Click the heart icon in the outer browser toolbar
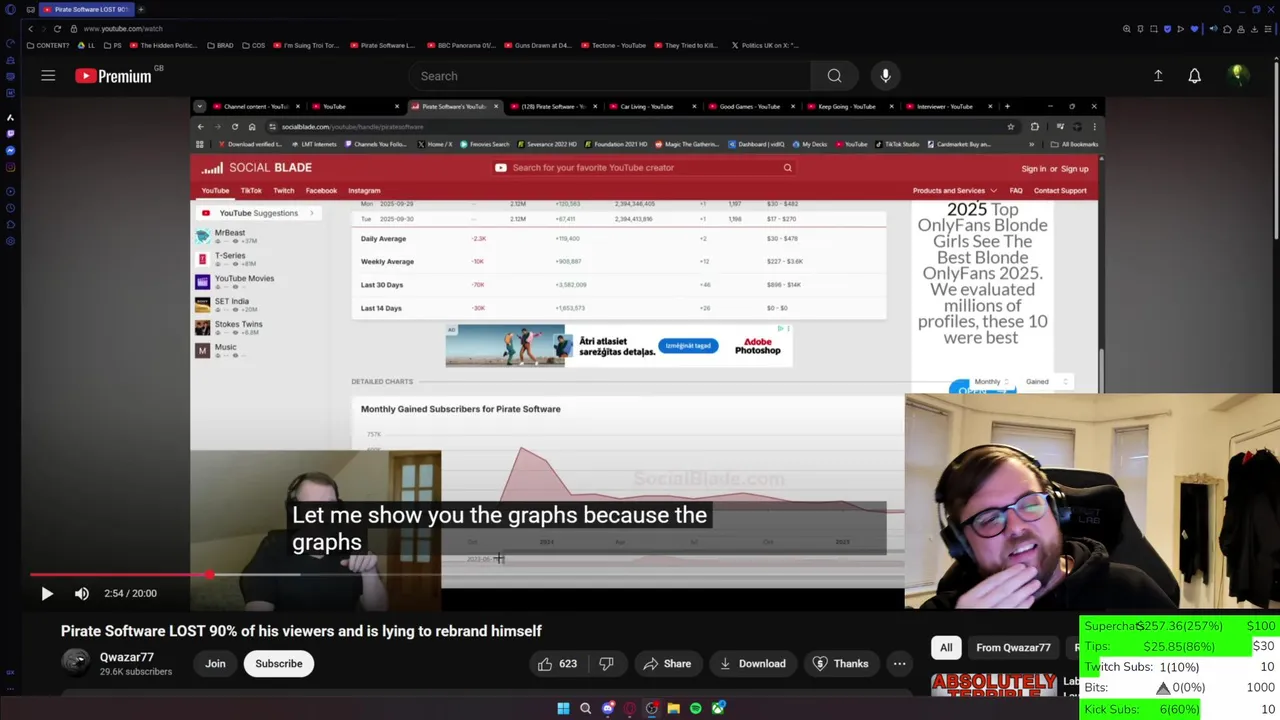Viewport: 1280px width, 720px height. 1194,29
